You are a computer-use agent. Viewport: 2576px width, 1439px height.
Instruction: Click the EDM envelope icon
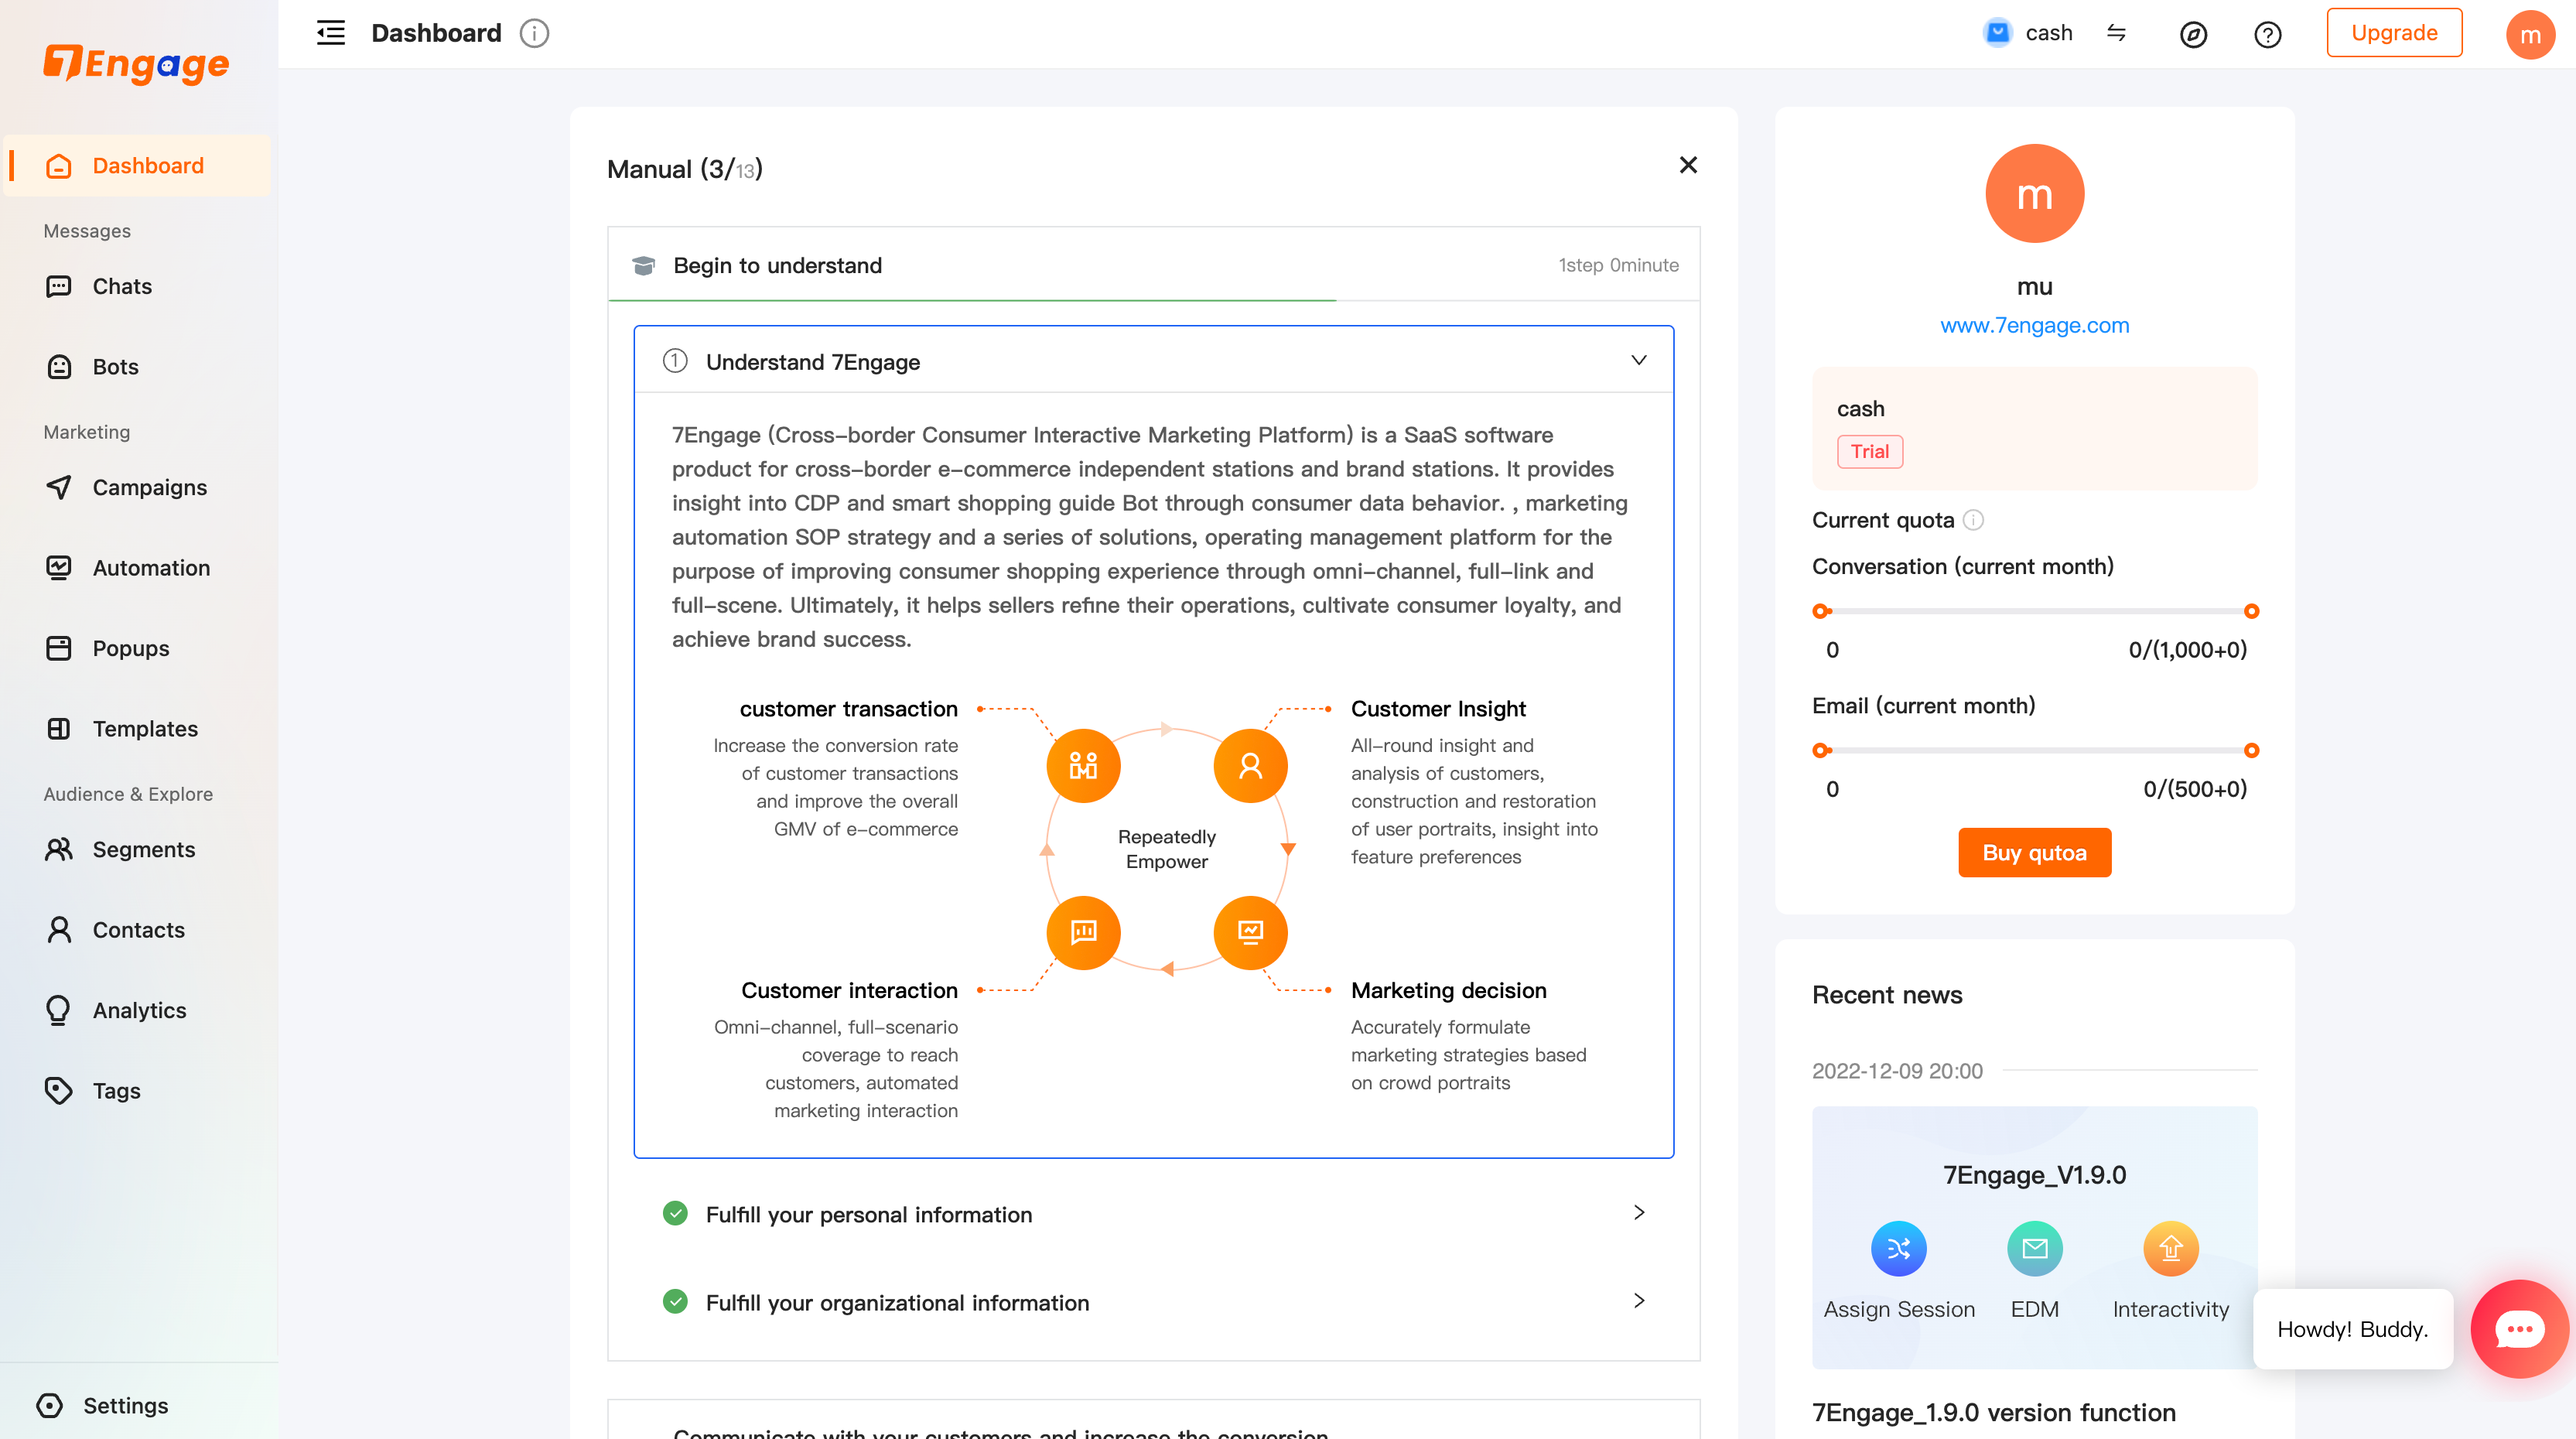tap(2034, 1248)
